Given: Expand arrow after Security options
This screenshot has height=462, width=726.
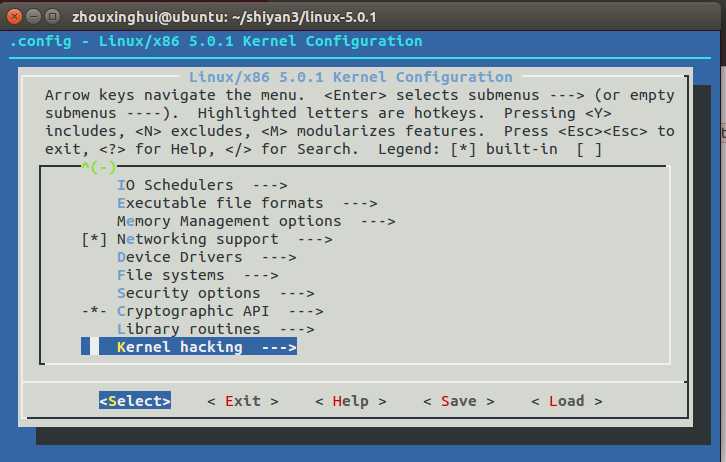Looking at the screenshot, I should (x=297, y=294).
